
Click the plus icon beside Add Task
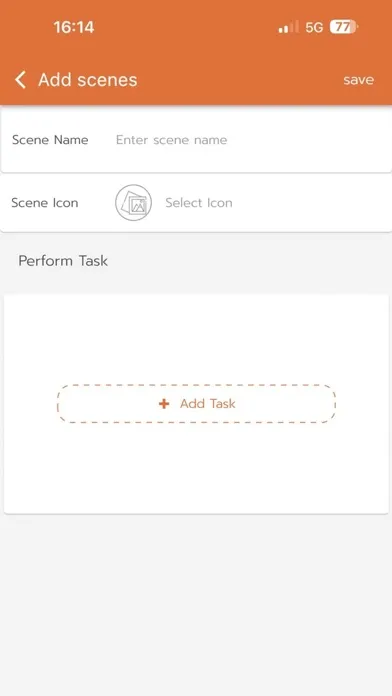point(164,403)
